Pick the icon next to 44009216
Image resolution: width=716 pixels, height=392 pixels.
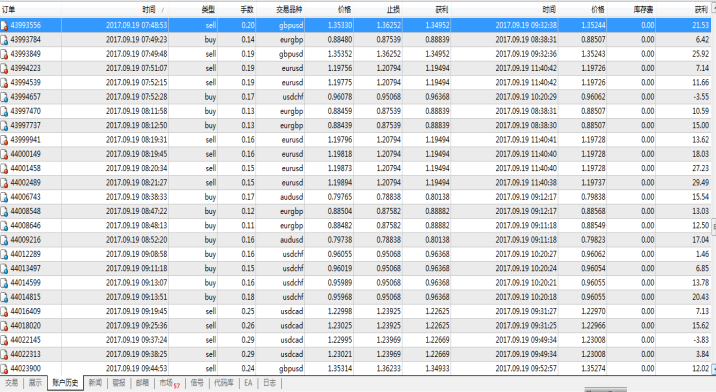[4, 240]
